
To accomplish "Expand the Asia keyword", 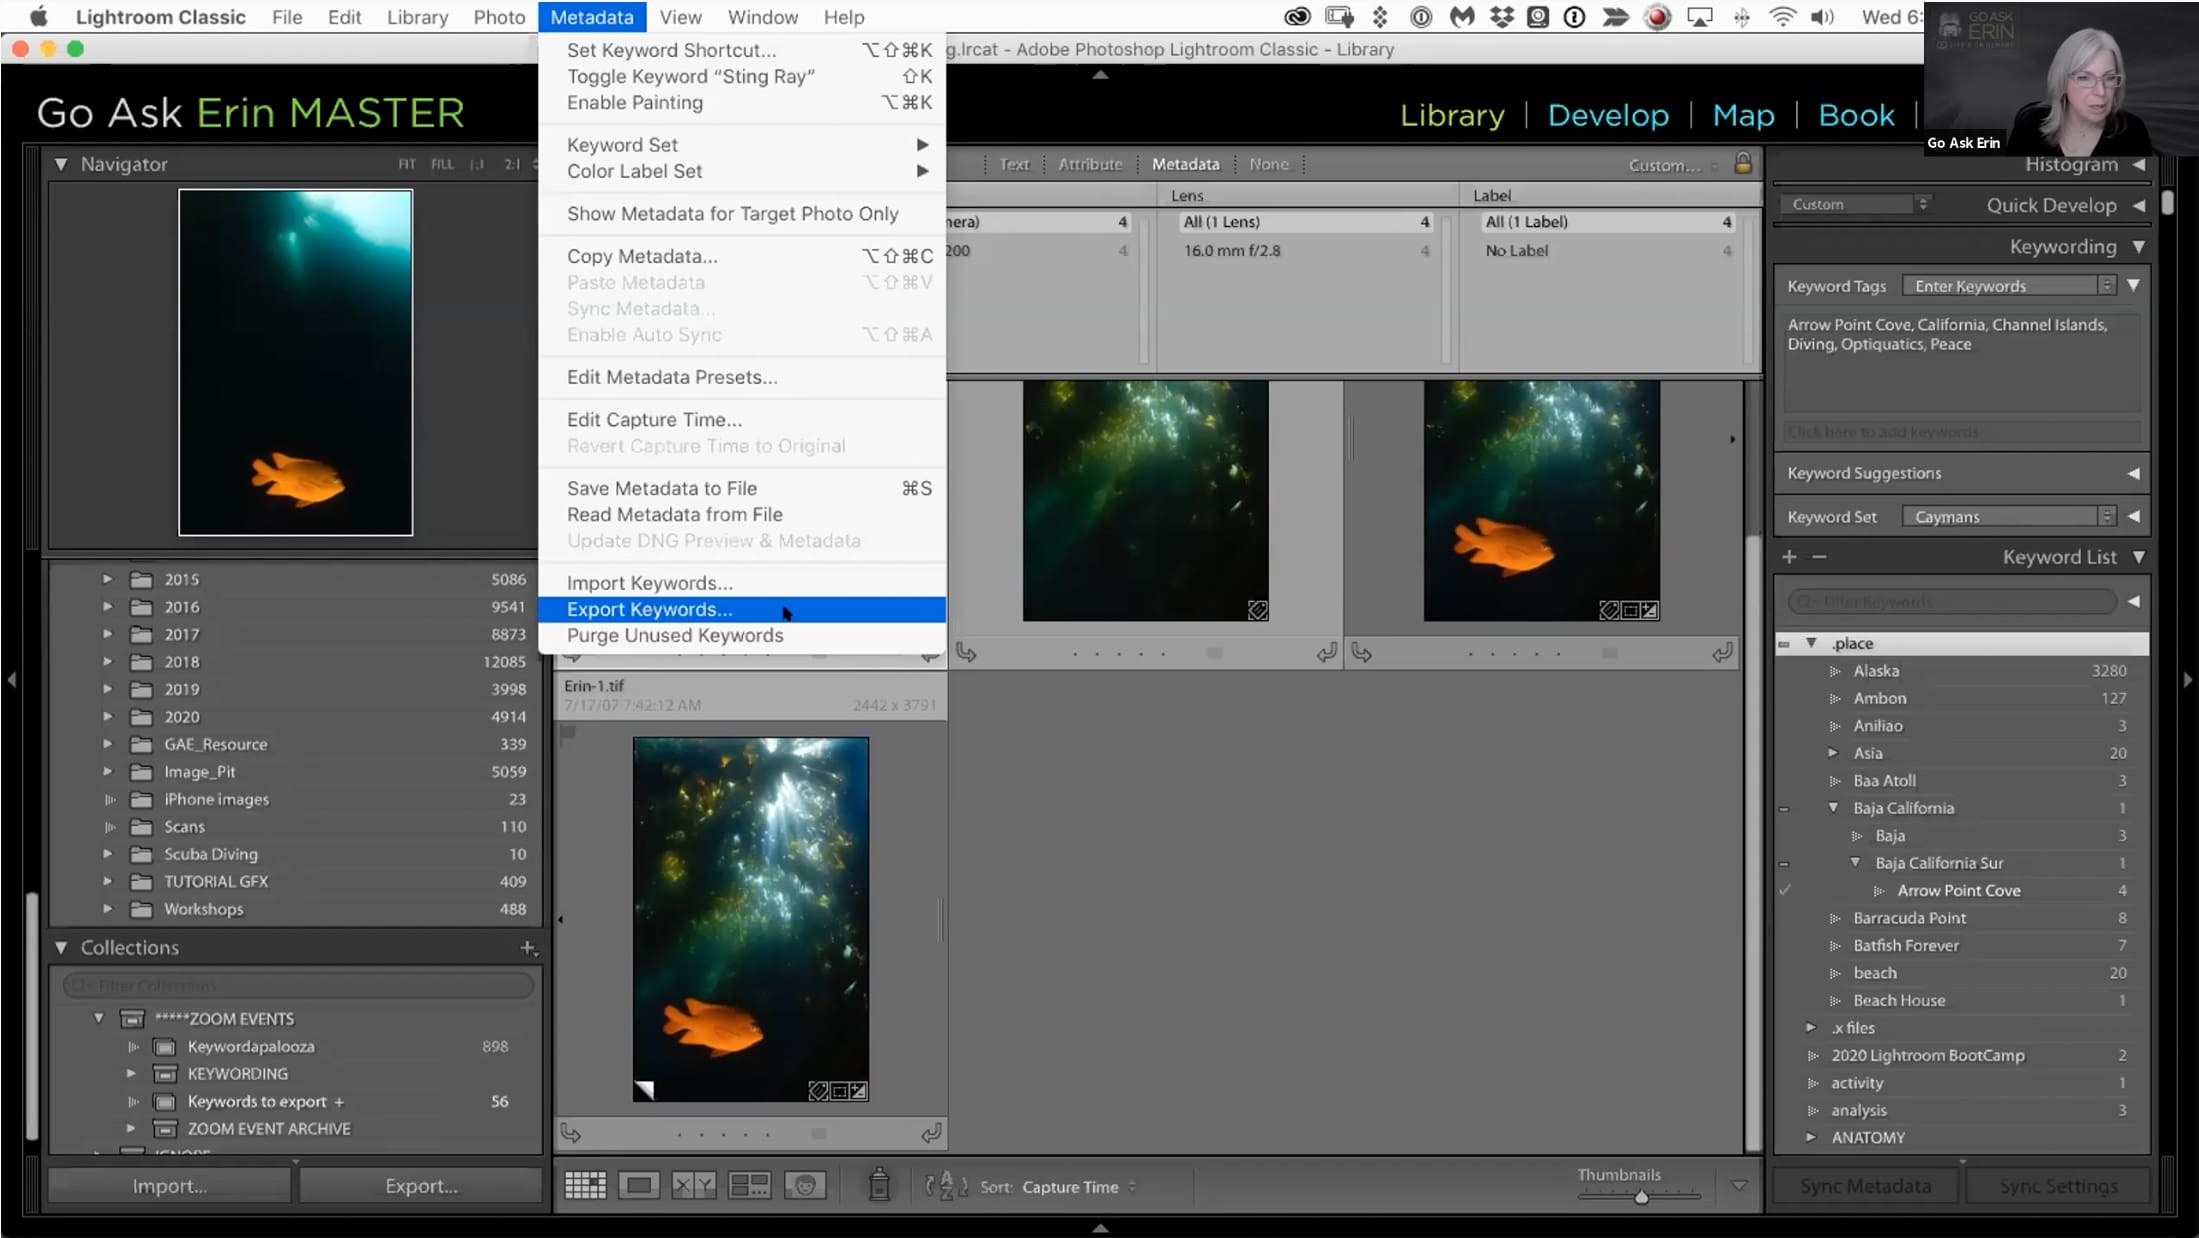I will [1833, 753].
